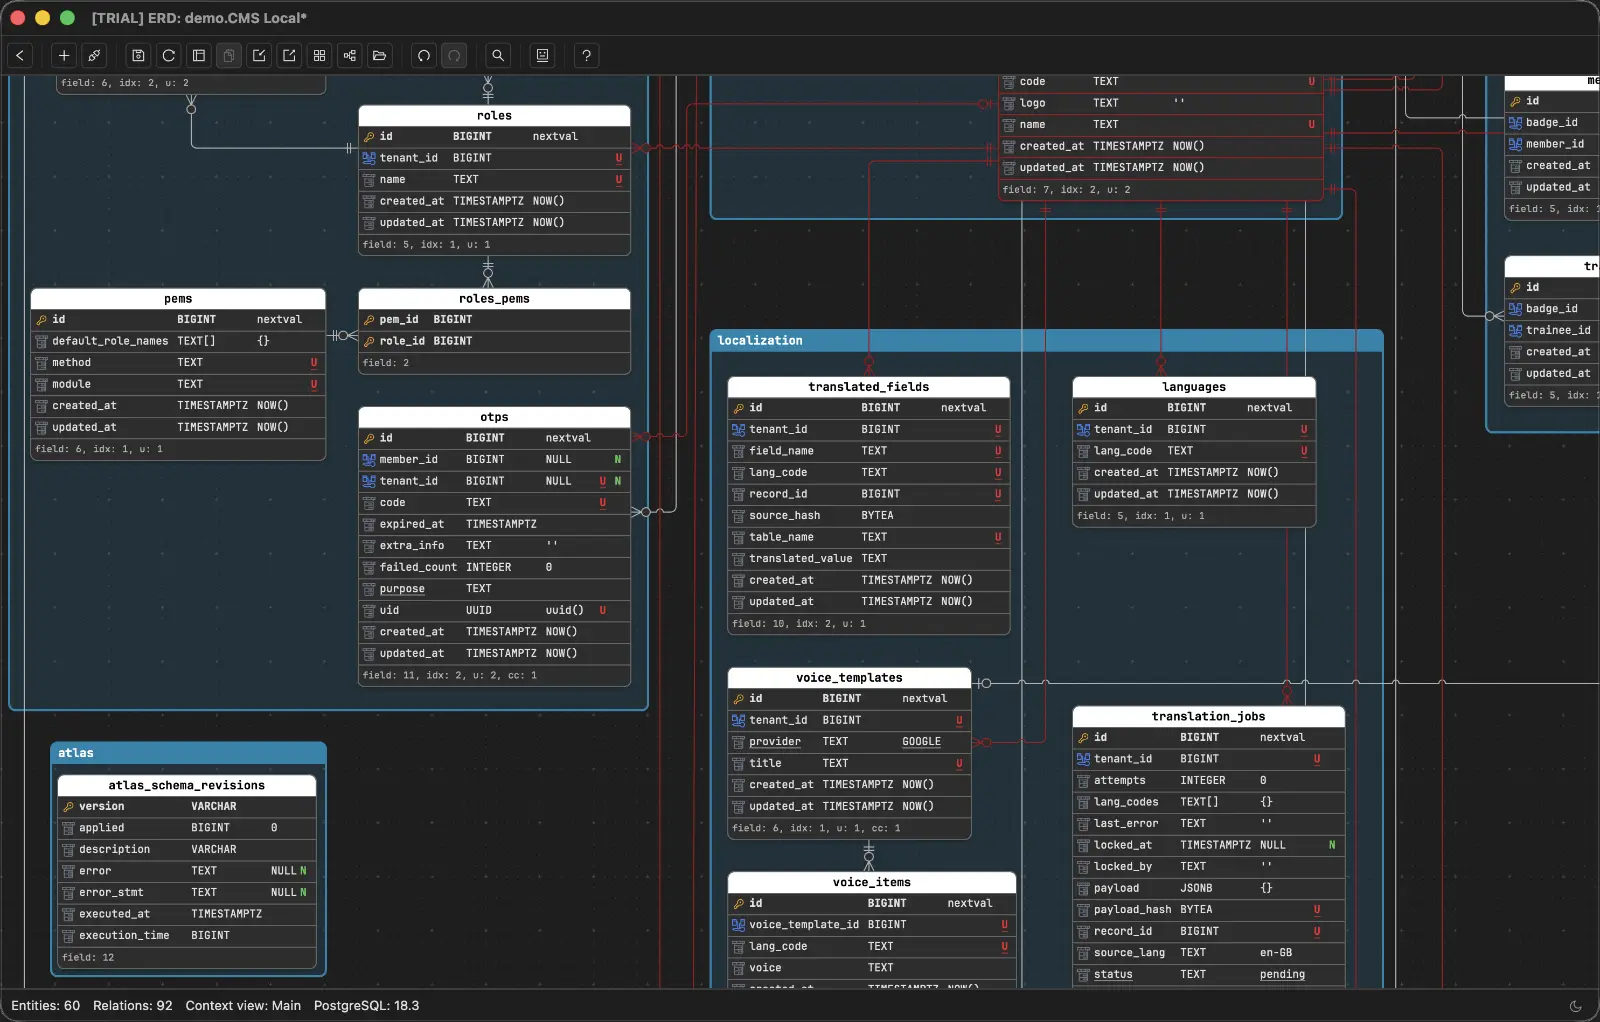Click the undo toolbar icon
1600x1022 pixels.
(424, 56)
